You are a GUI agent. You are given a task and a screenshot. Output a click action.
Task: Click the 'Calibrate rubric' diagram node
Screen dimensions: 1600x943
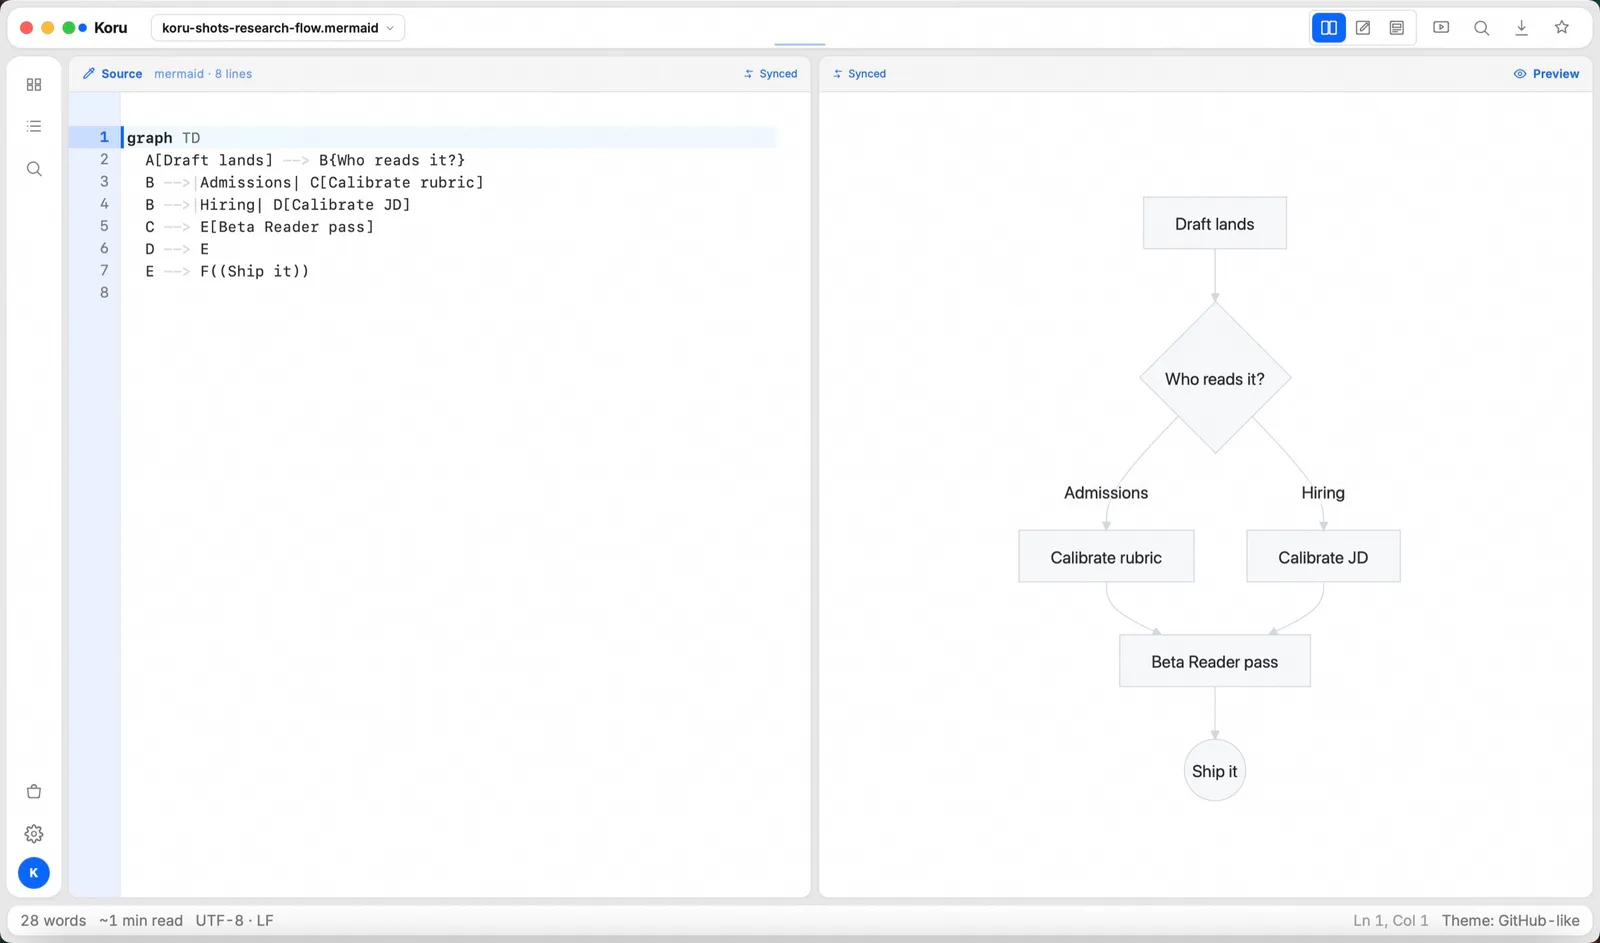pyautogui.click(x=1106, y=557)
